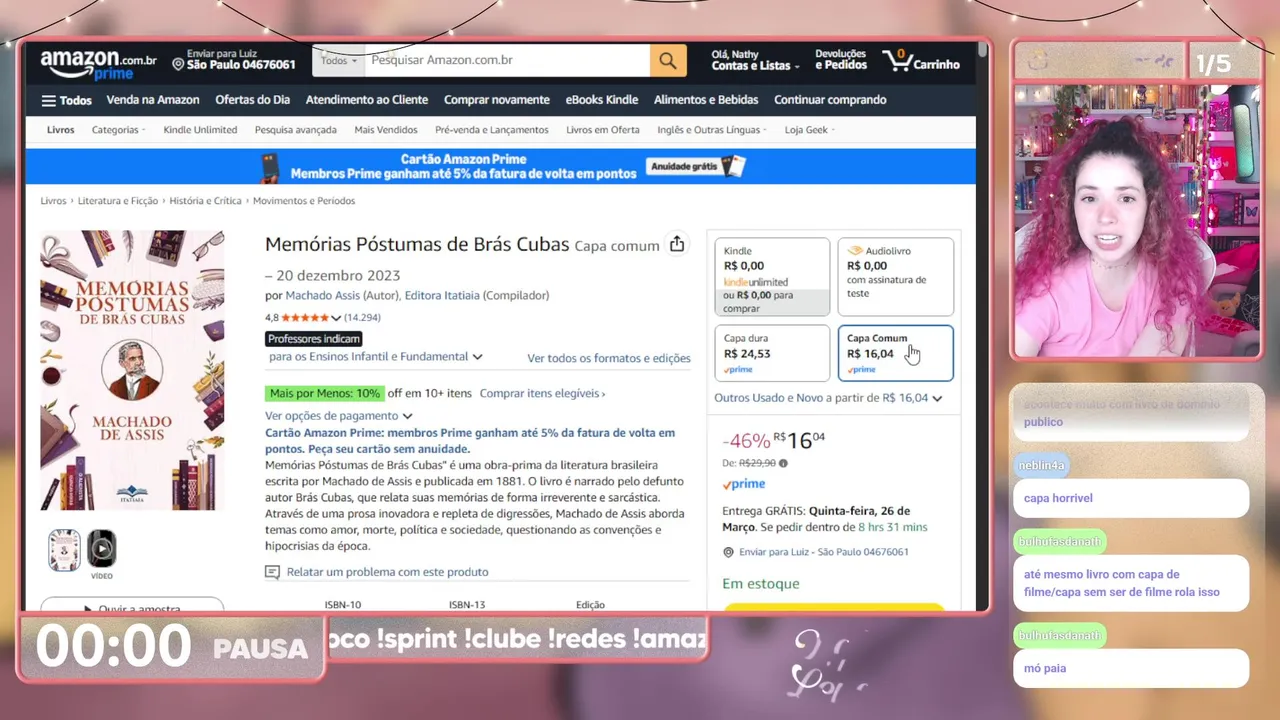Select the Kindle format option

coord(772,277)
